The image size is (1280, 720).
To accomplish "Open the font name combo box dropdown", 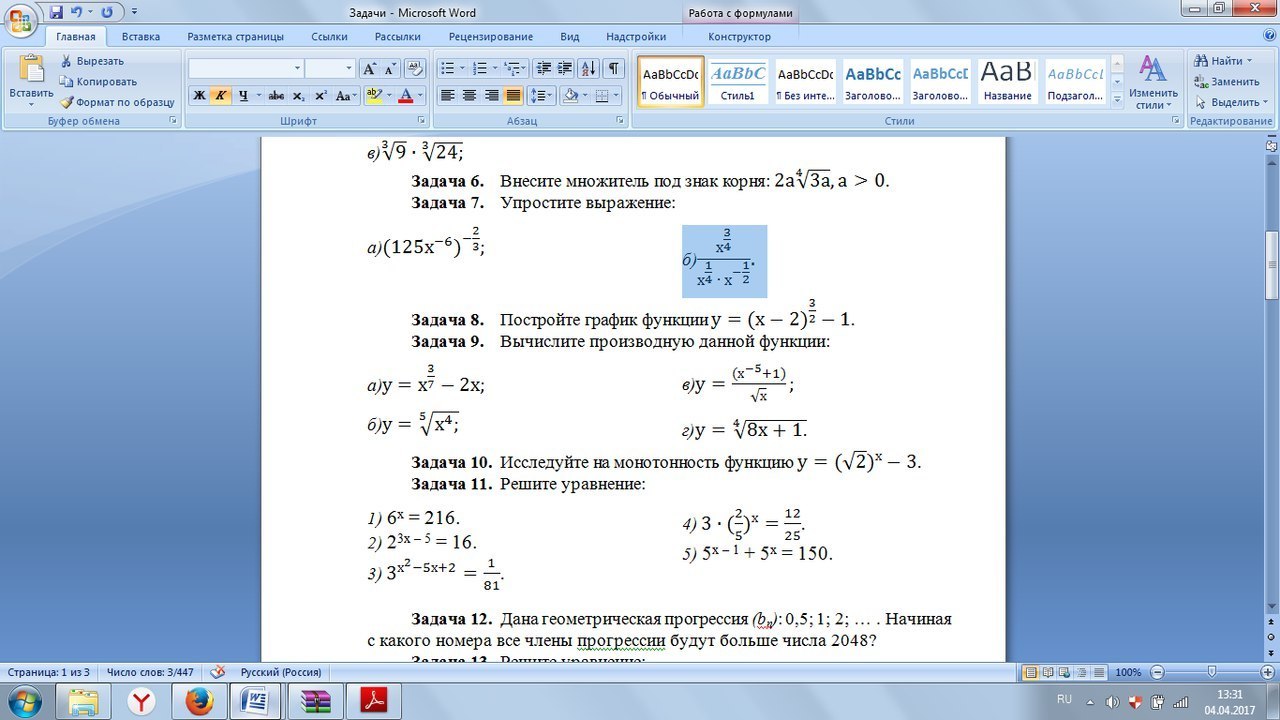I will [297, 68].
